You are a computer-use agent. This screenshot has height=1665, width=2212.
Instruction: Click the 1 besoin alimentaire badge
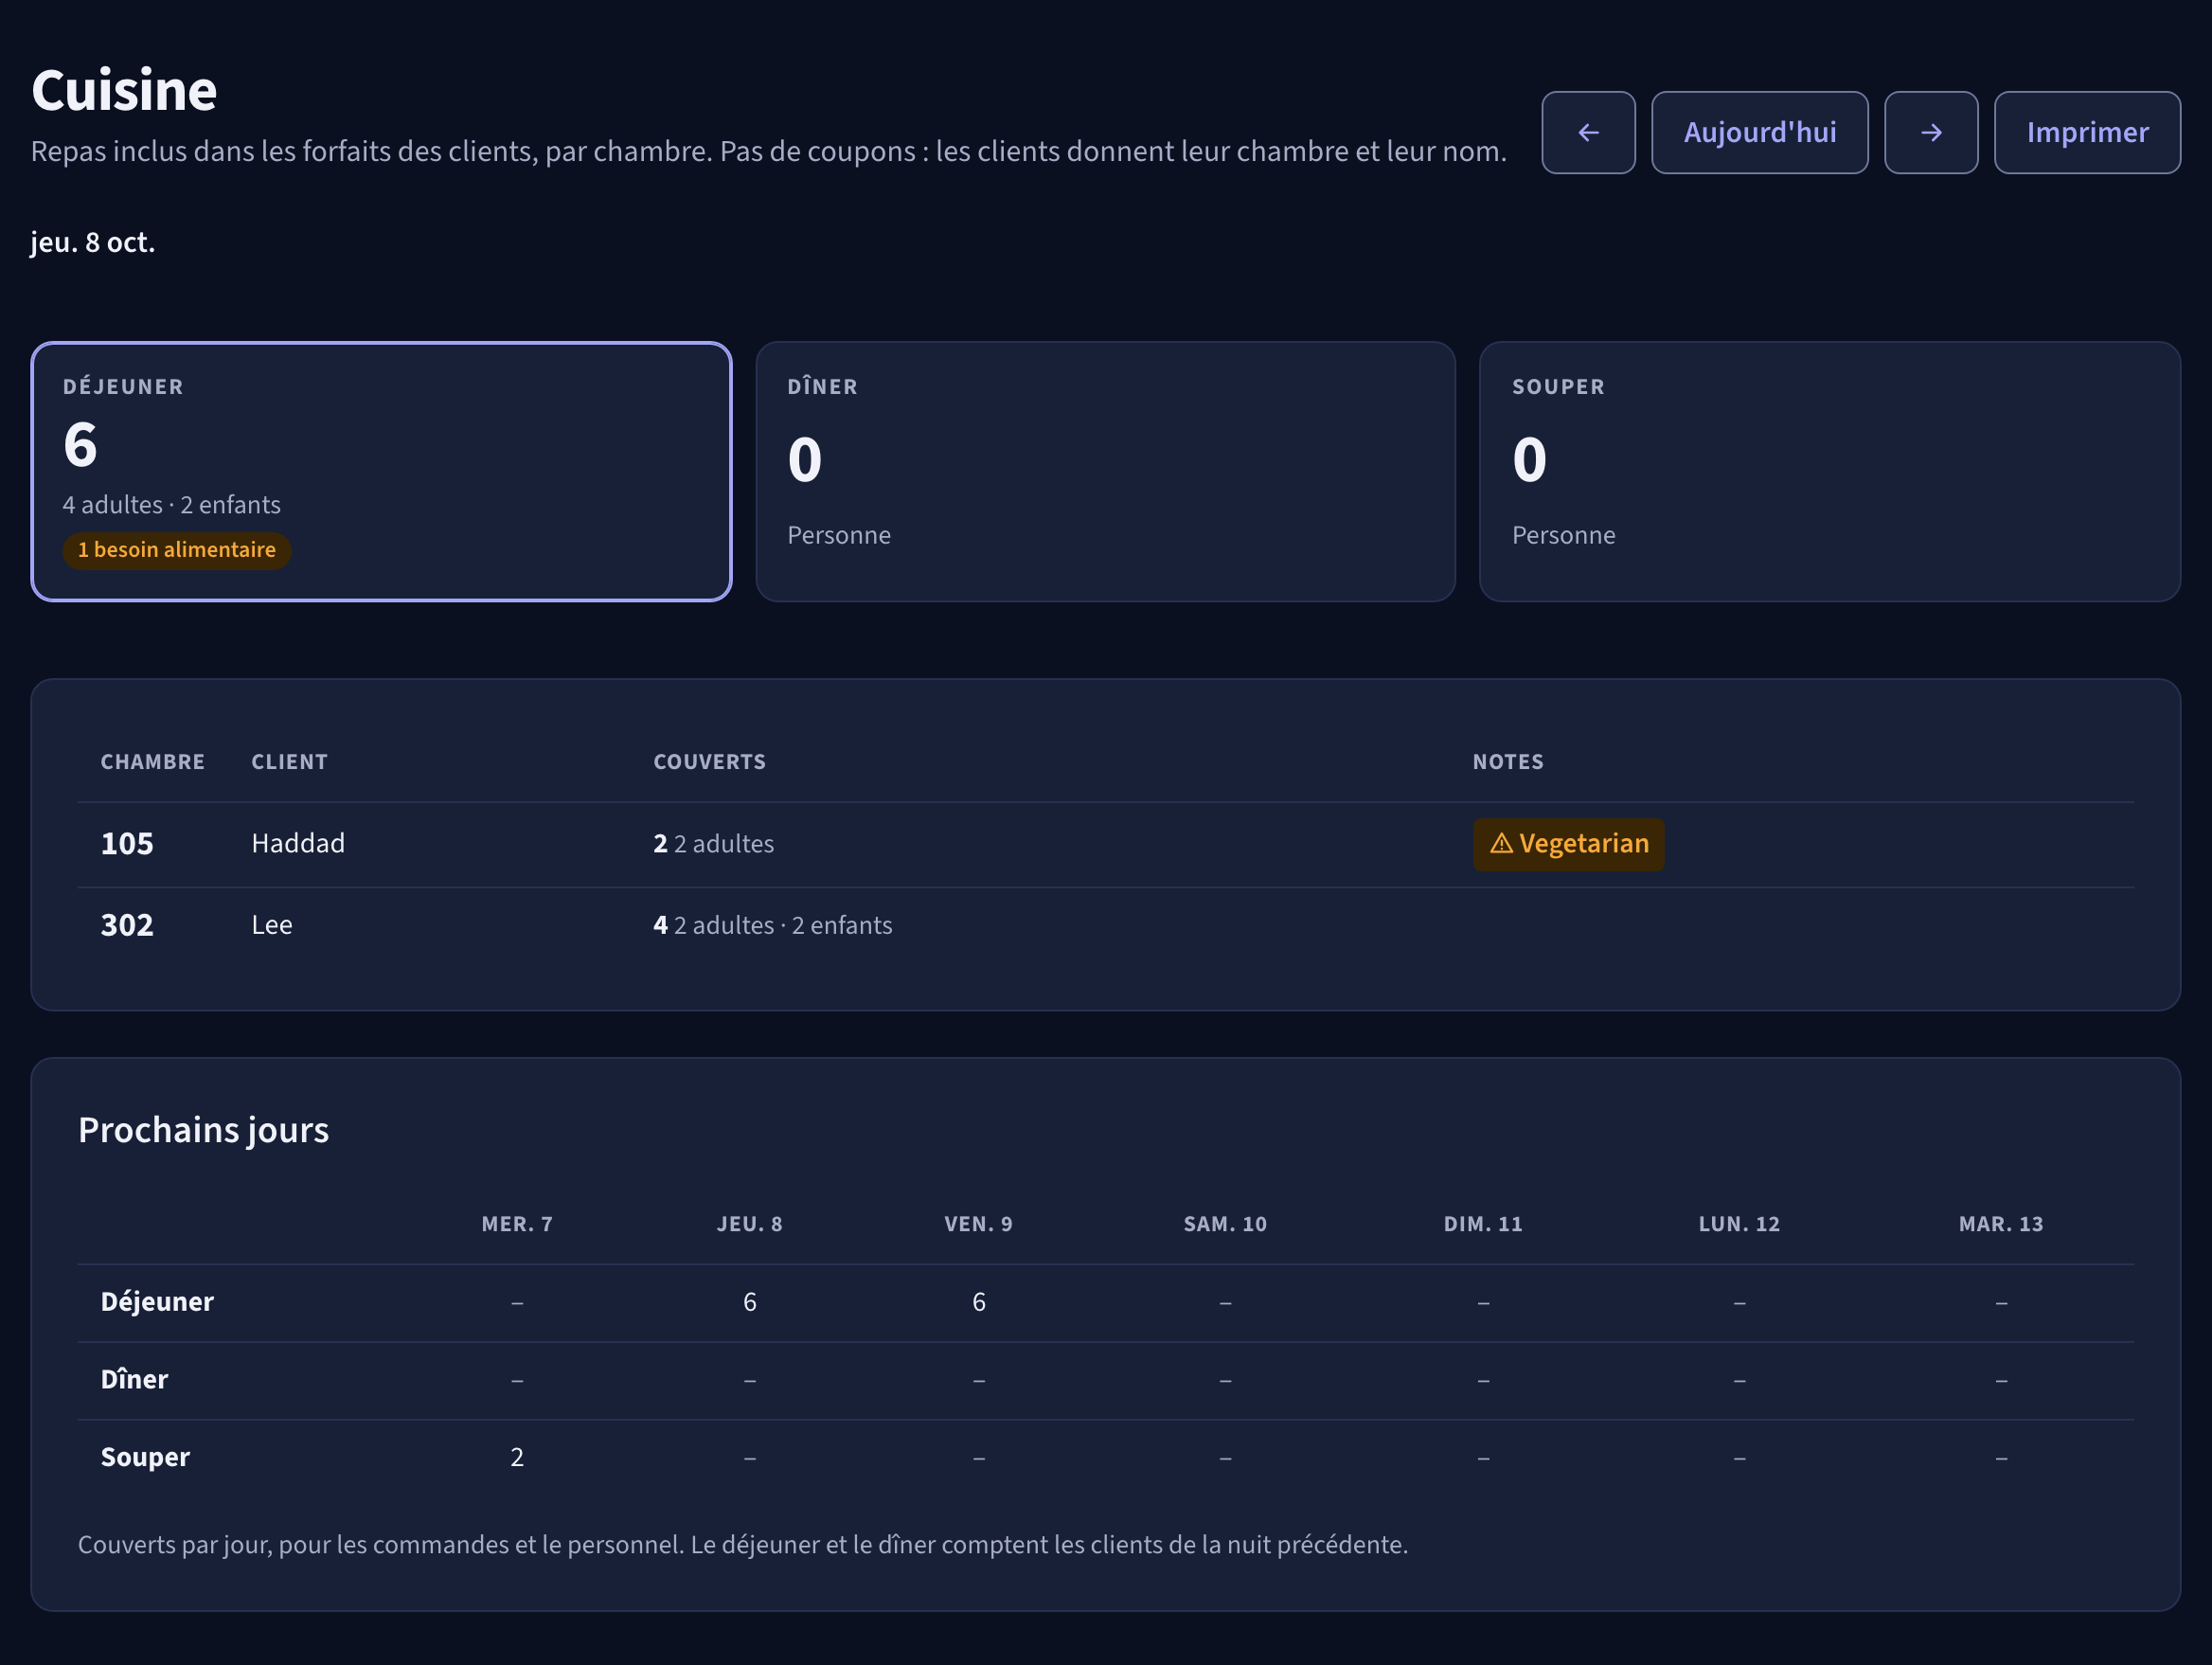tap(177, 550)
